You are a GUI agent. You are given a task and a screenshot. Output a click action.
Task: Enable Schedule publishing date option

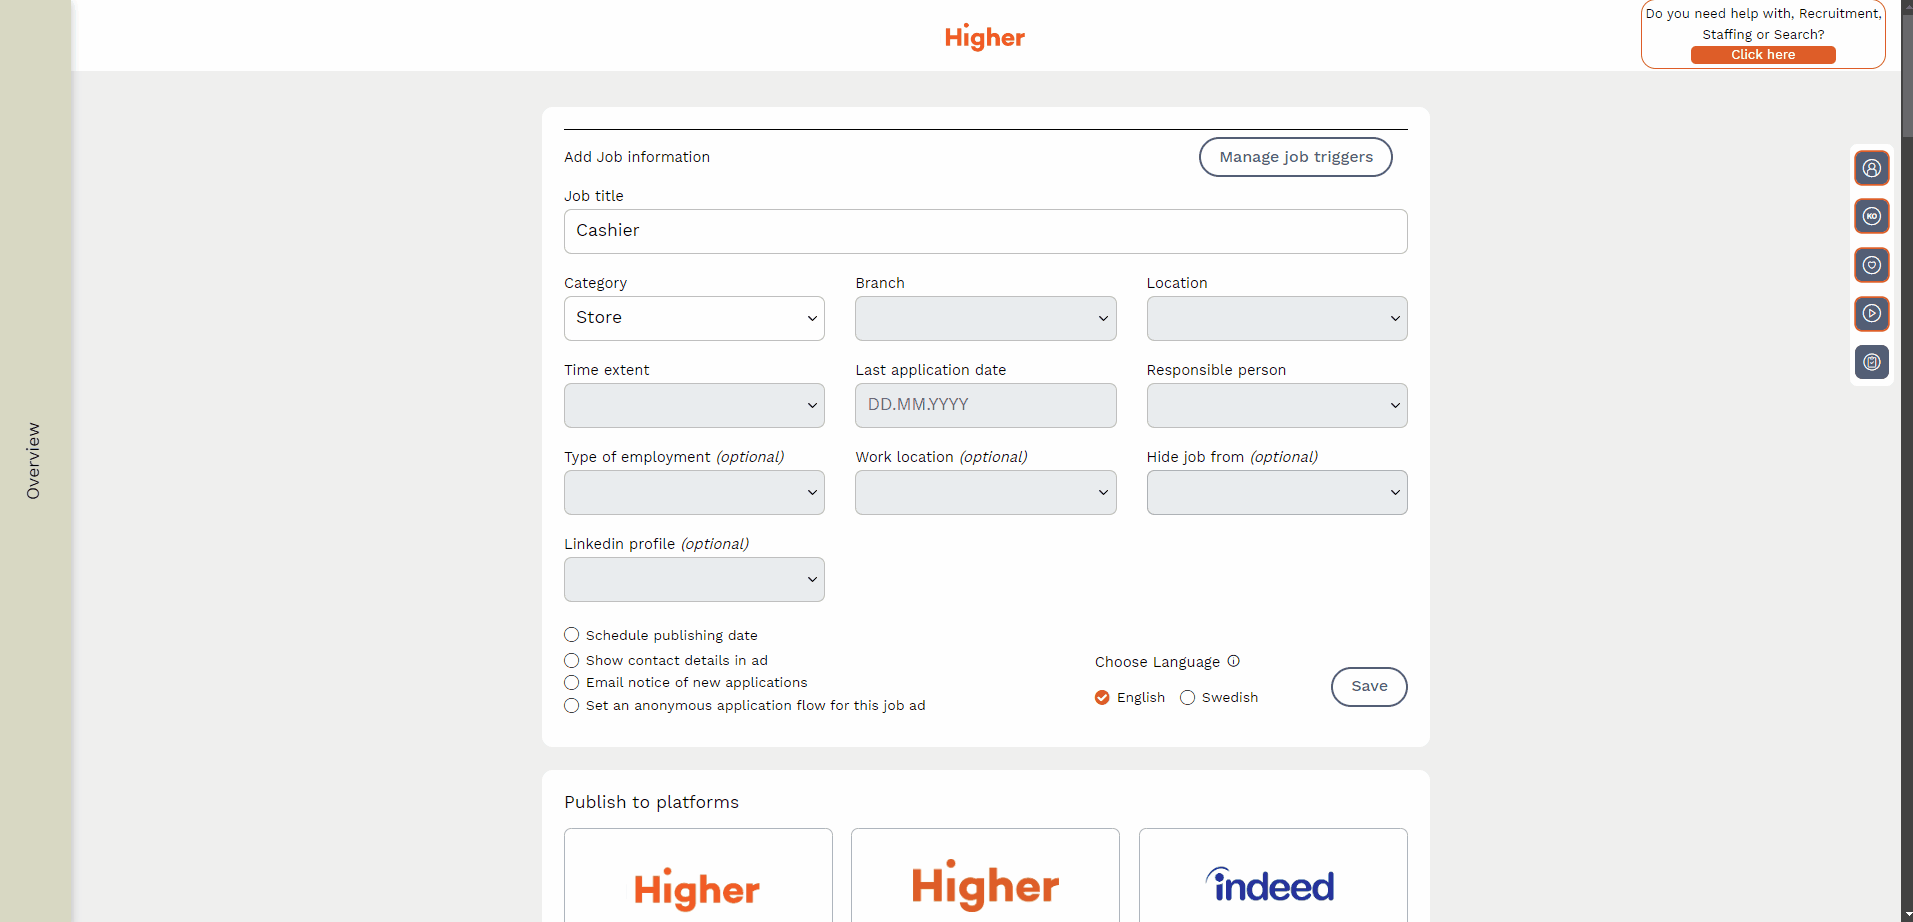[x=572, y=635]
